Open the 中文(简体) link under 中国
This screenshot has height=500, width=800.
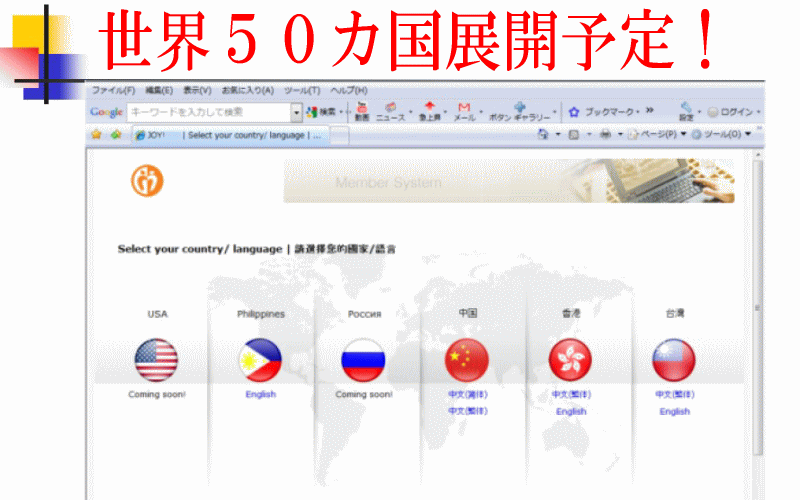[x=468, y=394]
